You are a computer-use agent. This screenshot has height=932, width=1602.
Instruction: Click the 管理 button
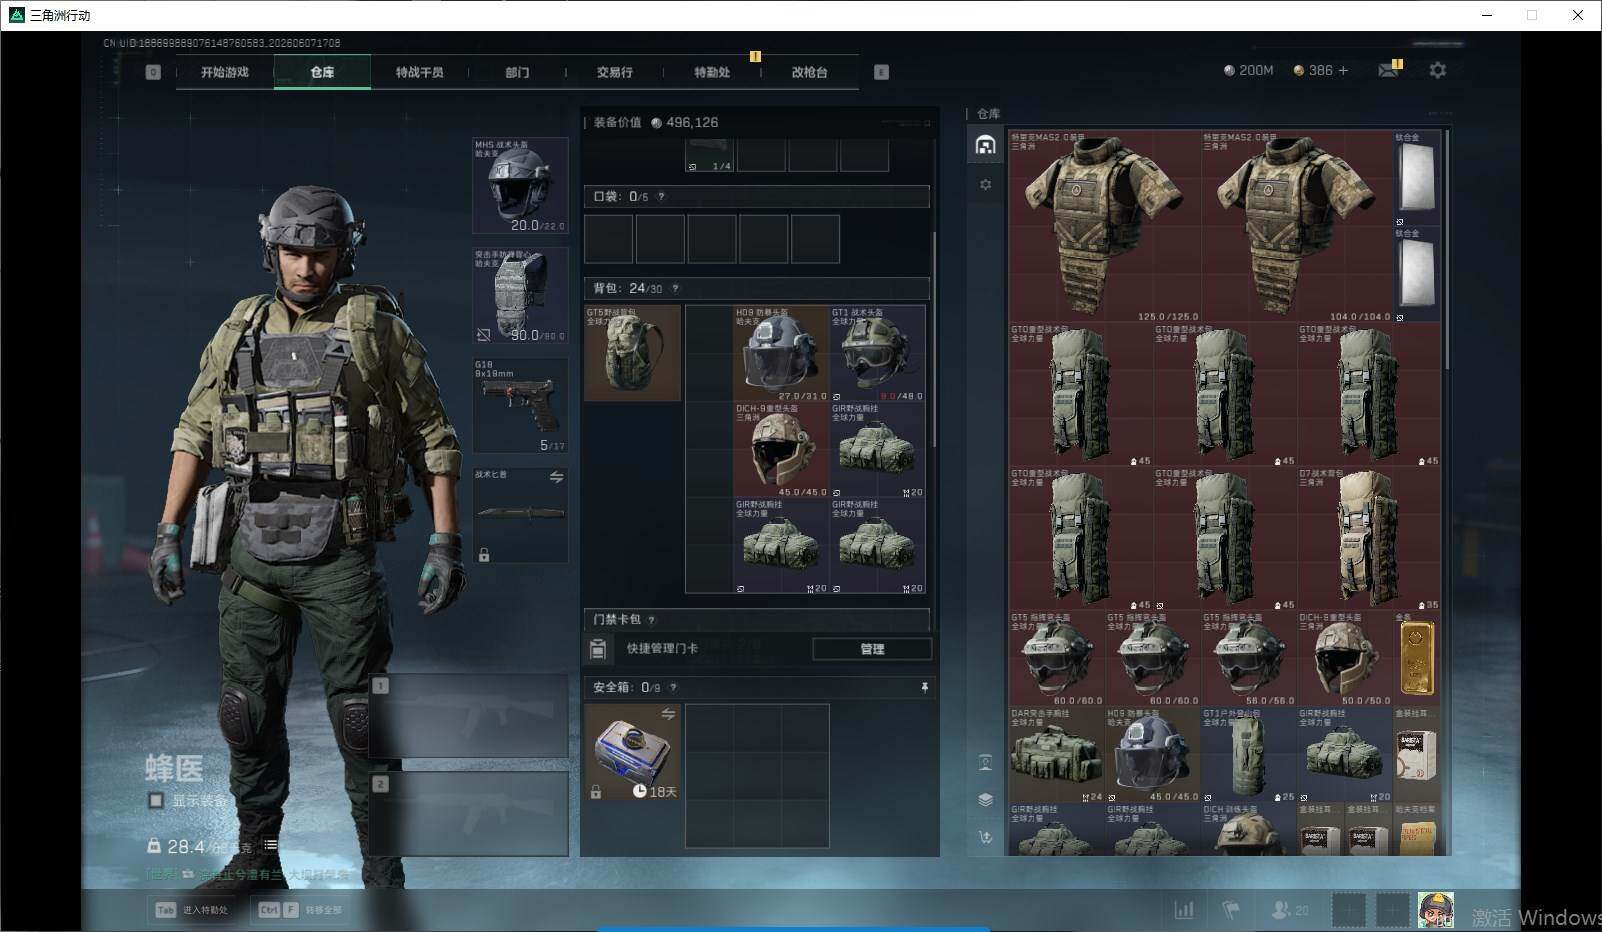pos(872,649)
